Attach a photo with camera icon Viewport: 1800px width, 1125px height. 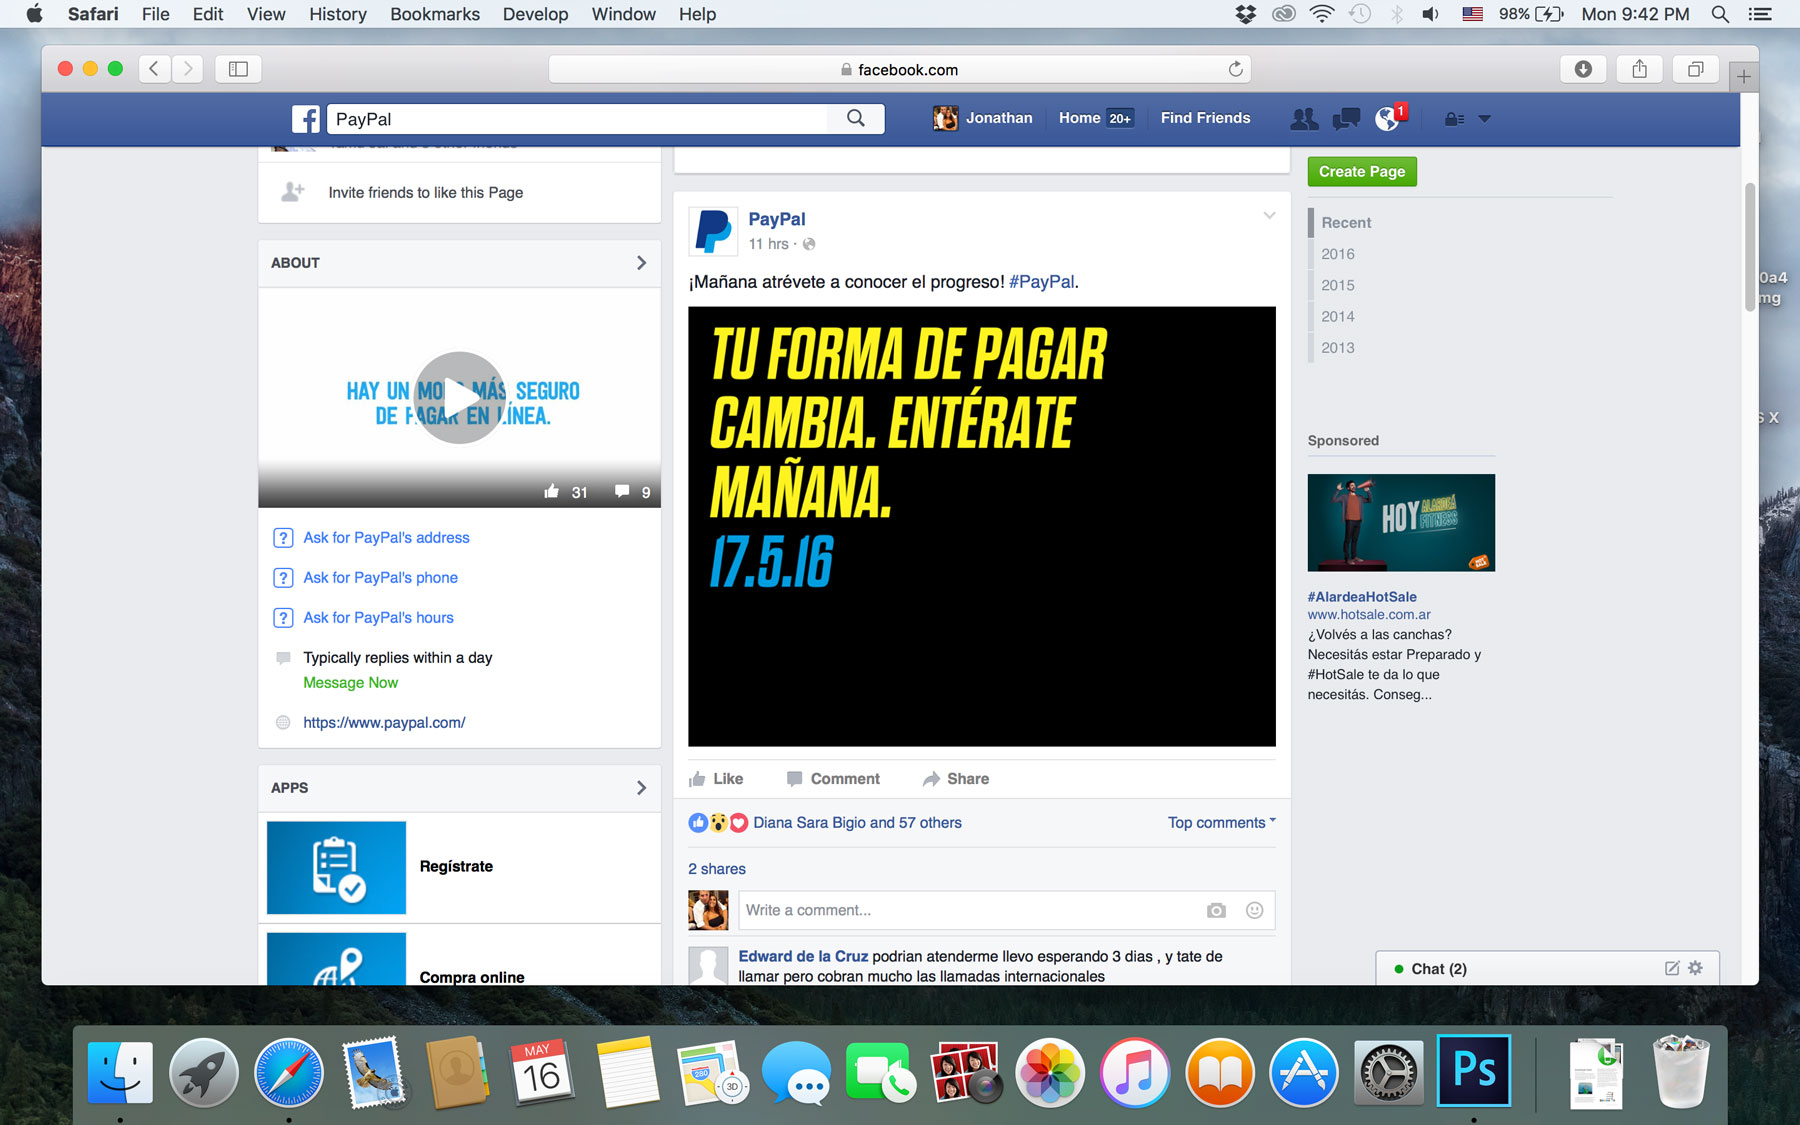[1216, 911]
